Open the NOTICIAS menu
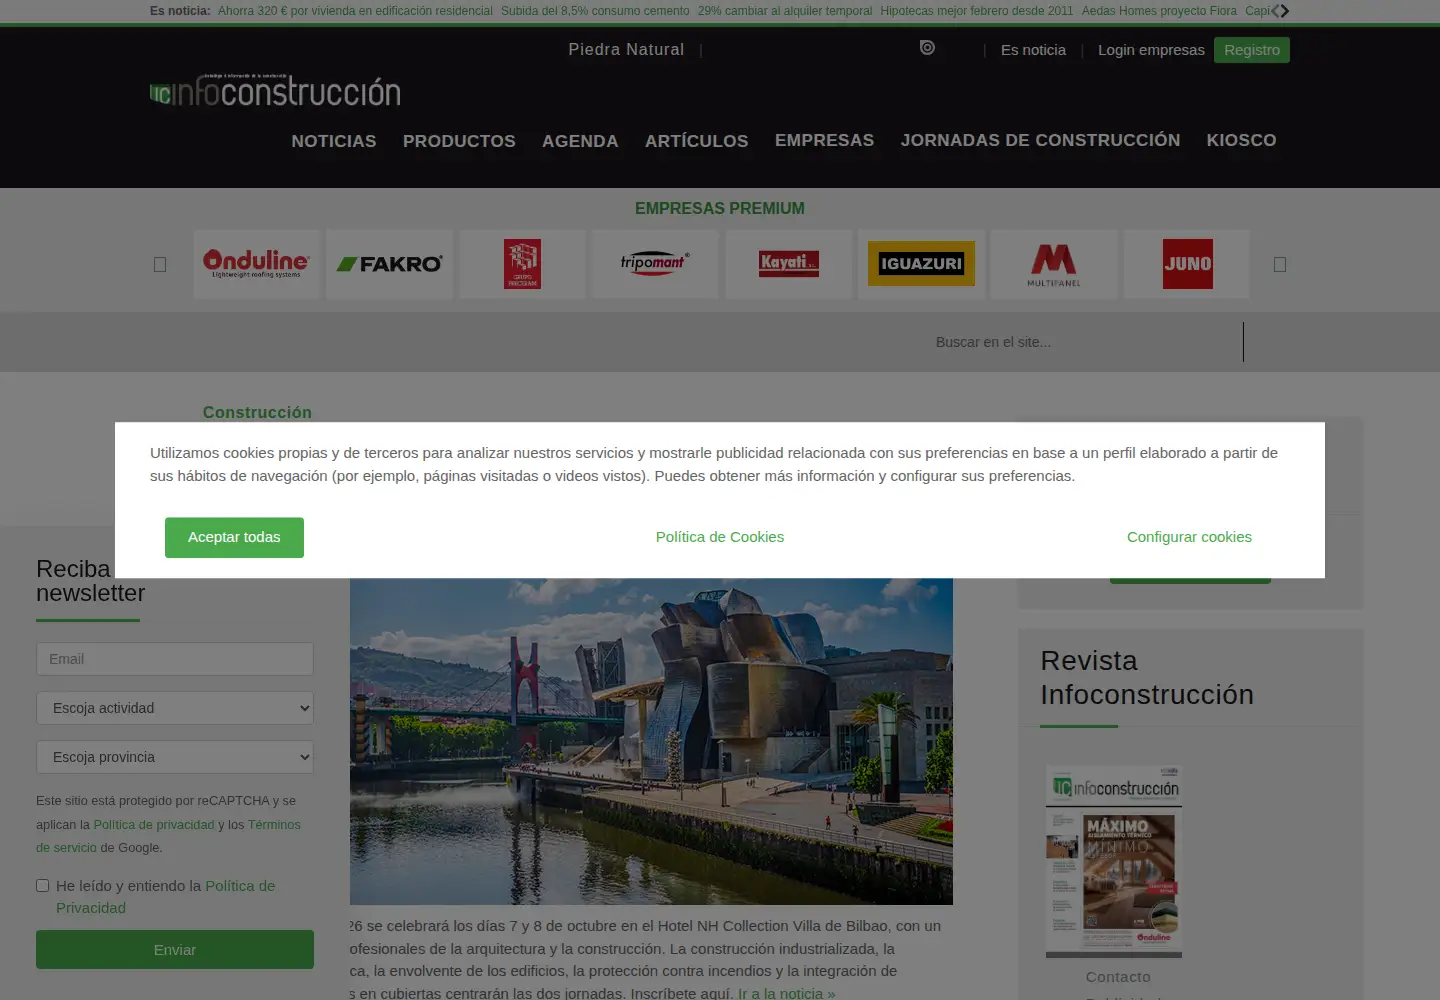This screenshot has width=1440, height=1000. 334,141
